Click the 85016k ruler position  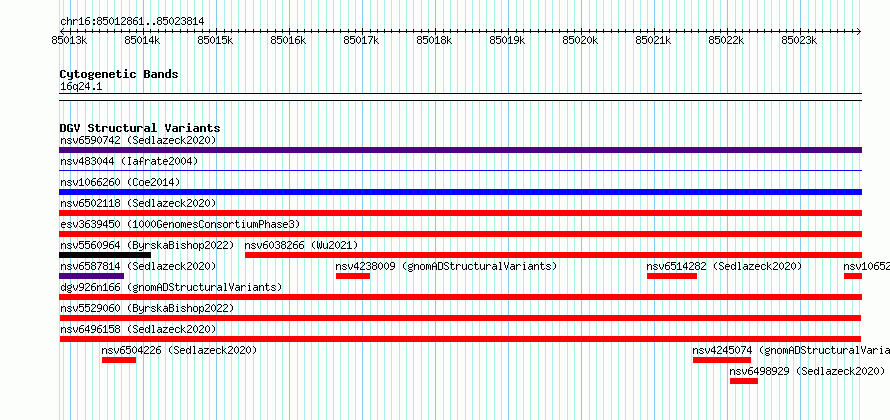click(288, 40)
